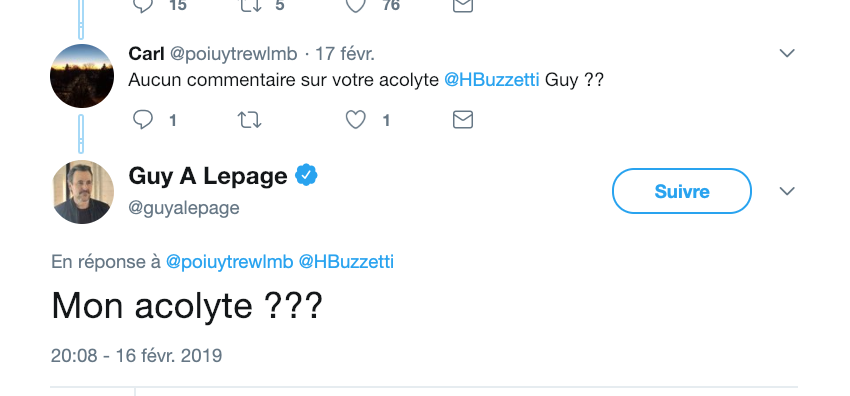
Task: Expand options chevron on Carl's tweet
Action: [x=787, y=53]
